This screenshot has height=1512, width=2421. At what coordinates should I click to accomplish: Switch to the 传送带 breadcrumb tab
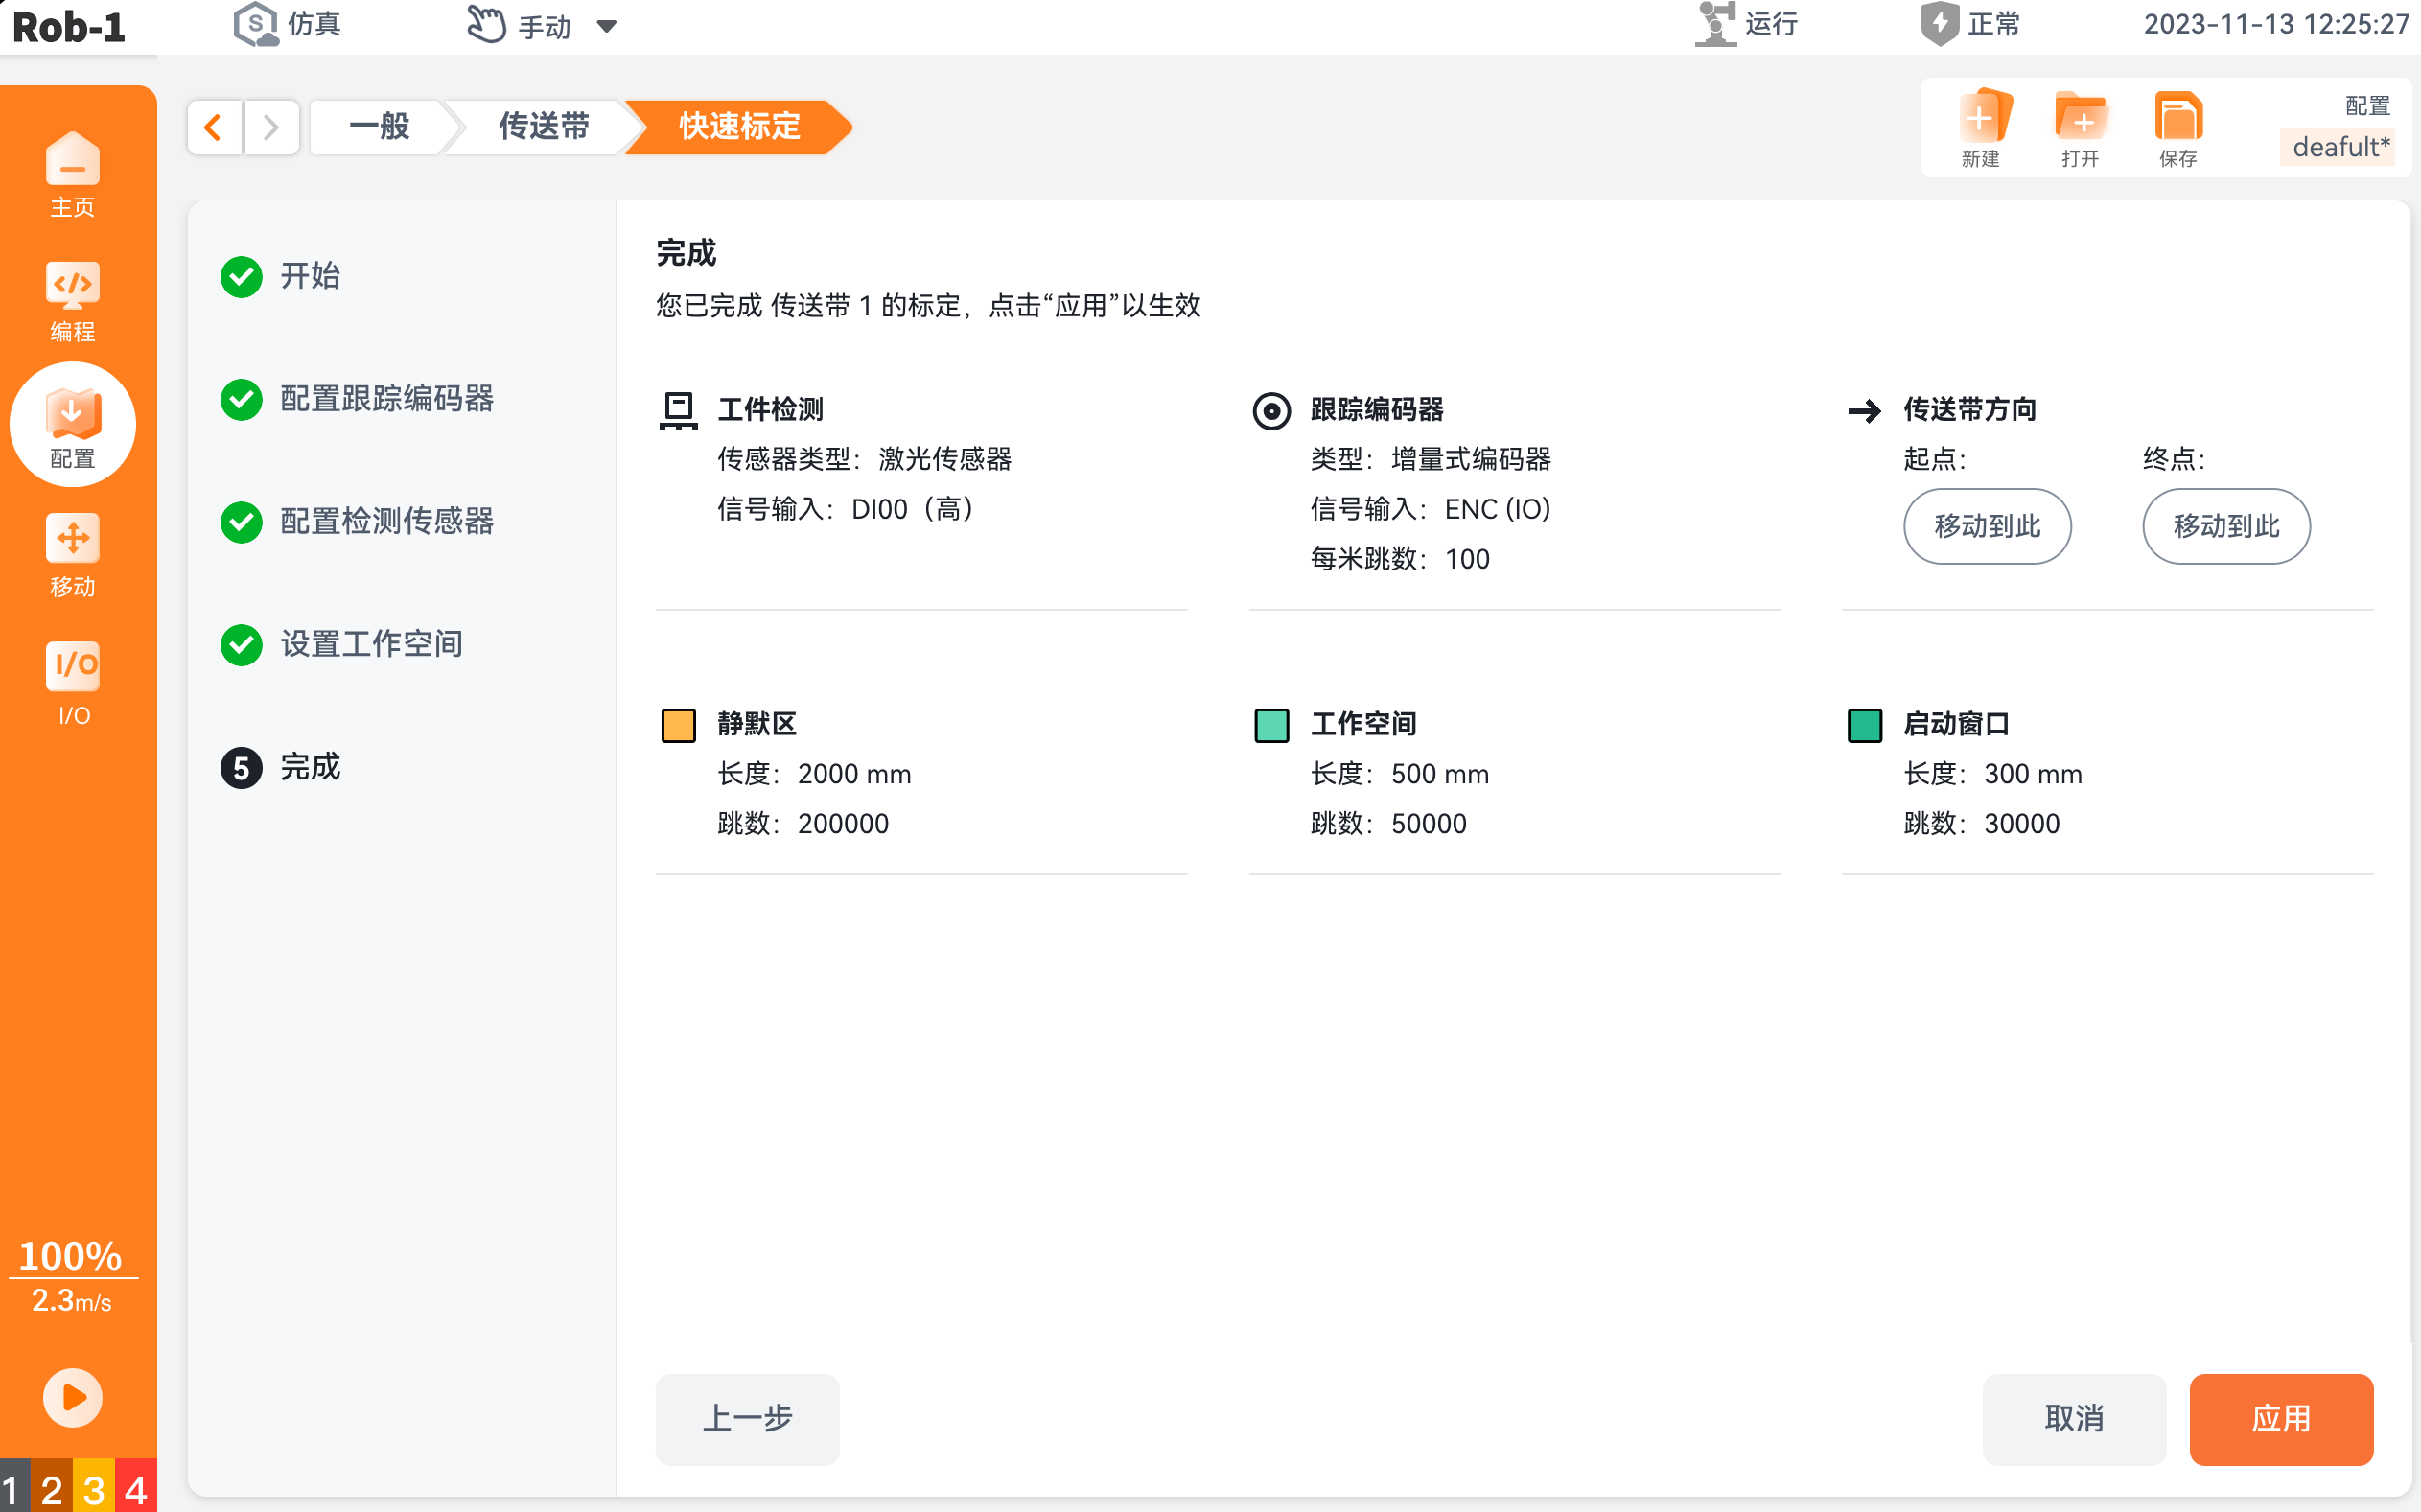pos(543,127)
